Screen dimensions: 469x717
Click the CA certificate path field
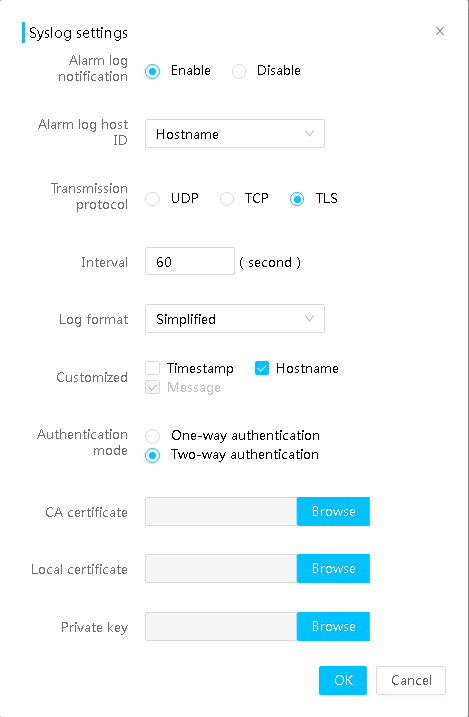[x=221, y=511]
